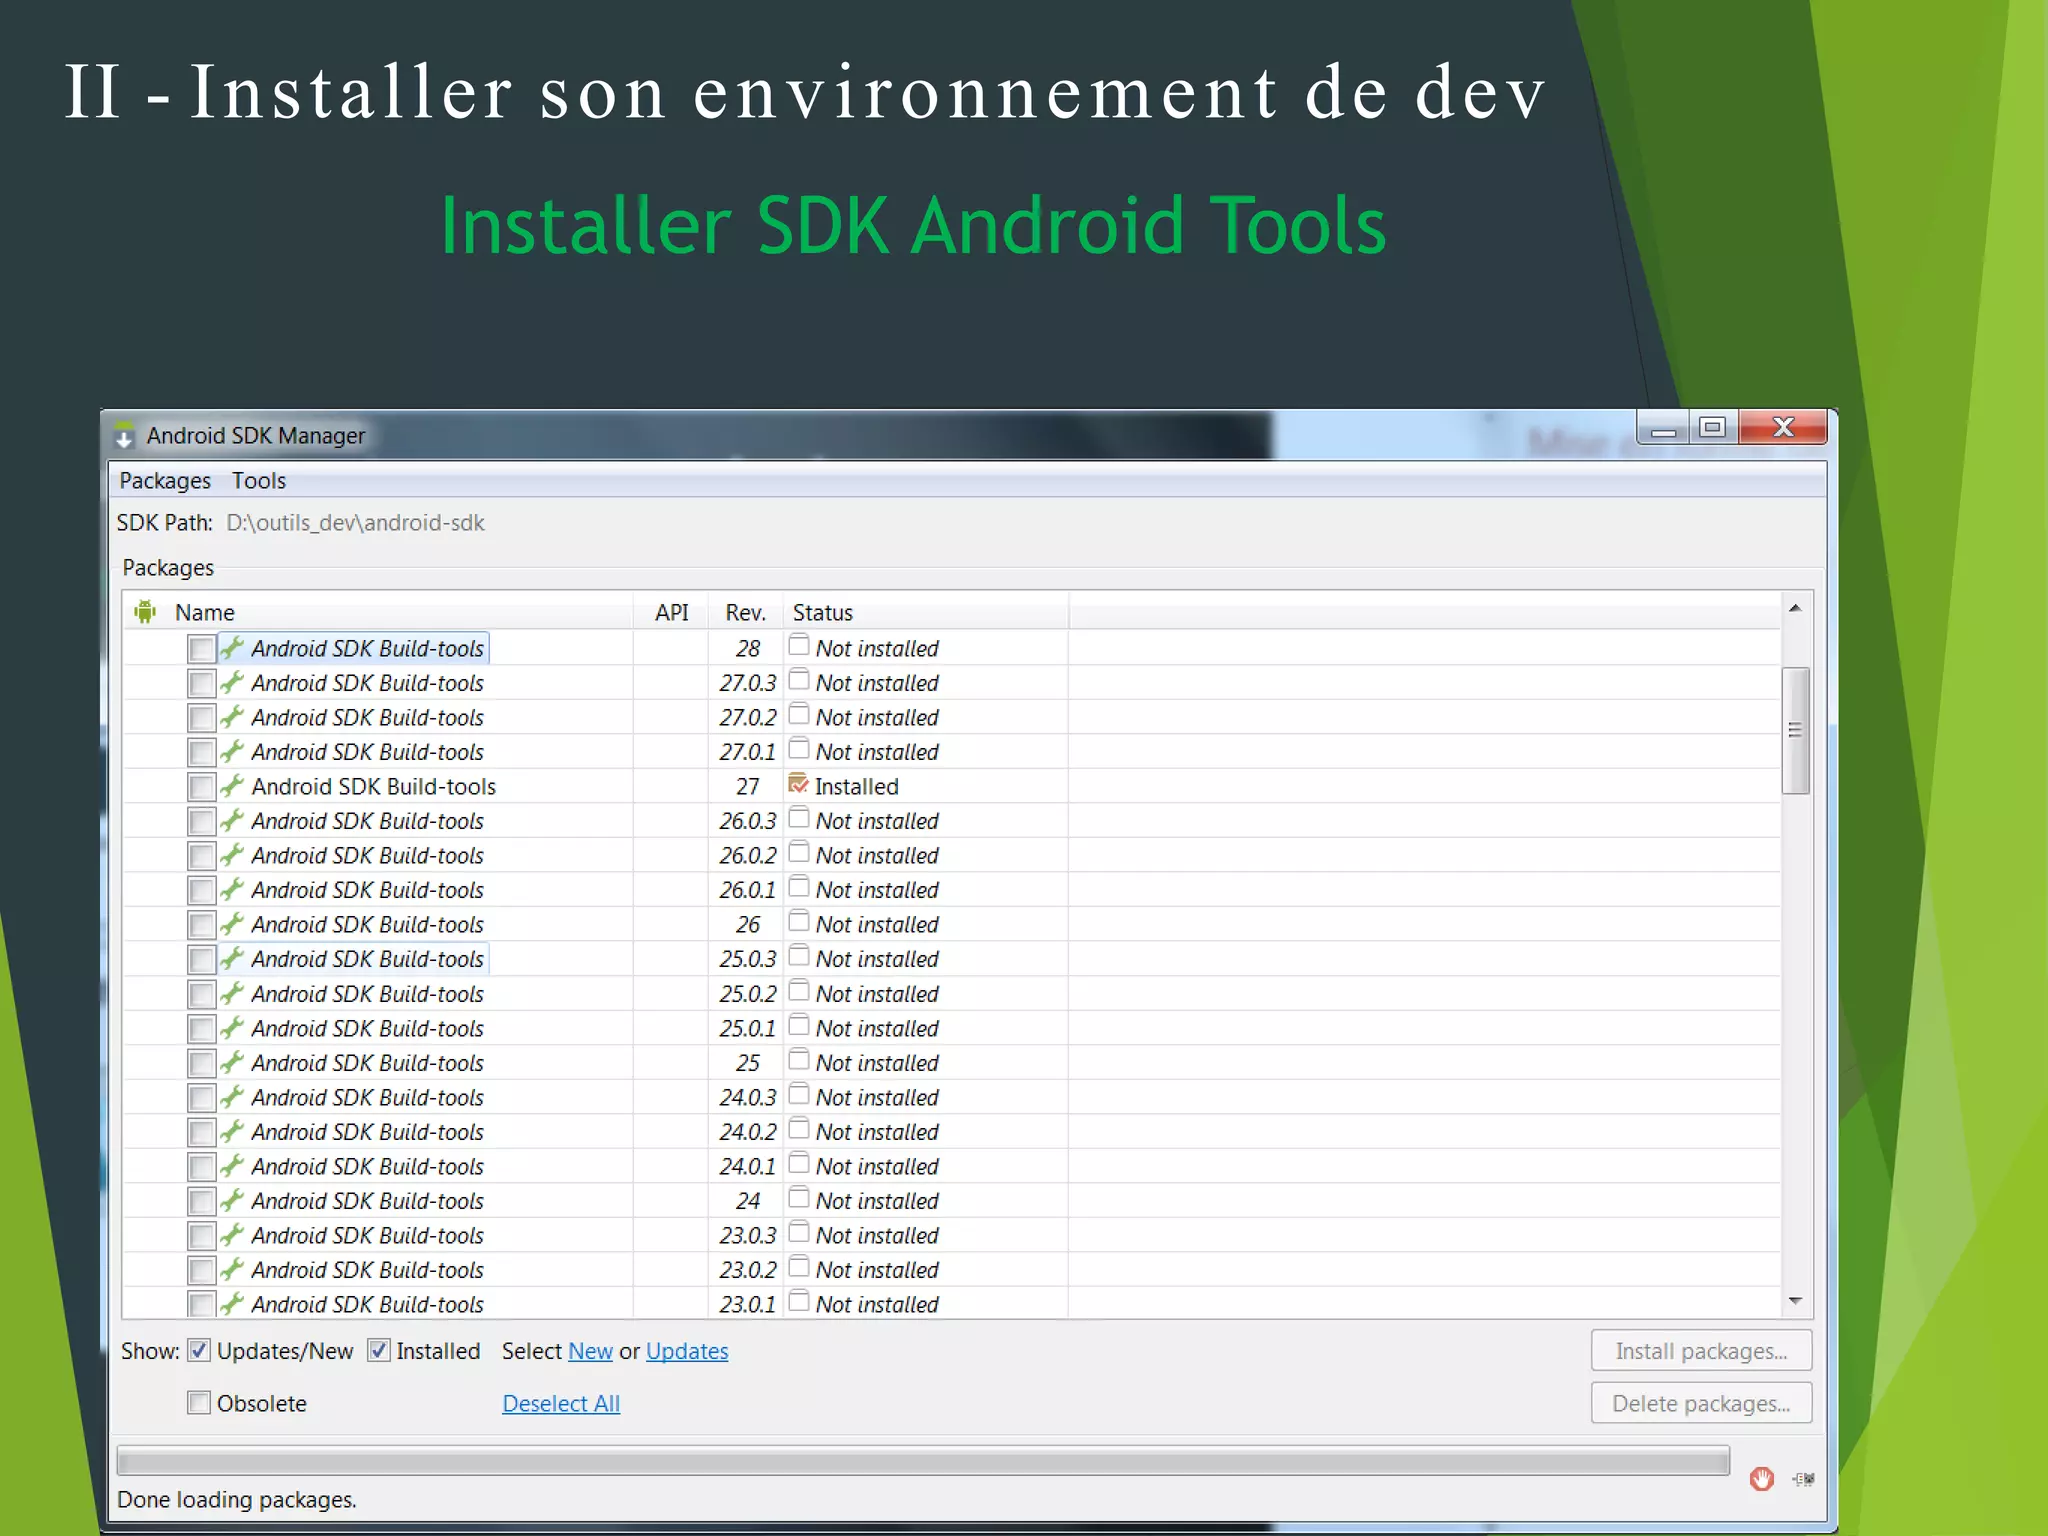Click the Not installed status icon for rev 28
This screenshot has width=2048, height=1536.
(x=798, y=645)
